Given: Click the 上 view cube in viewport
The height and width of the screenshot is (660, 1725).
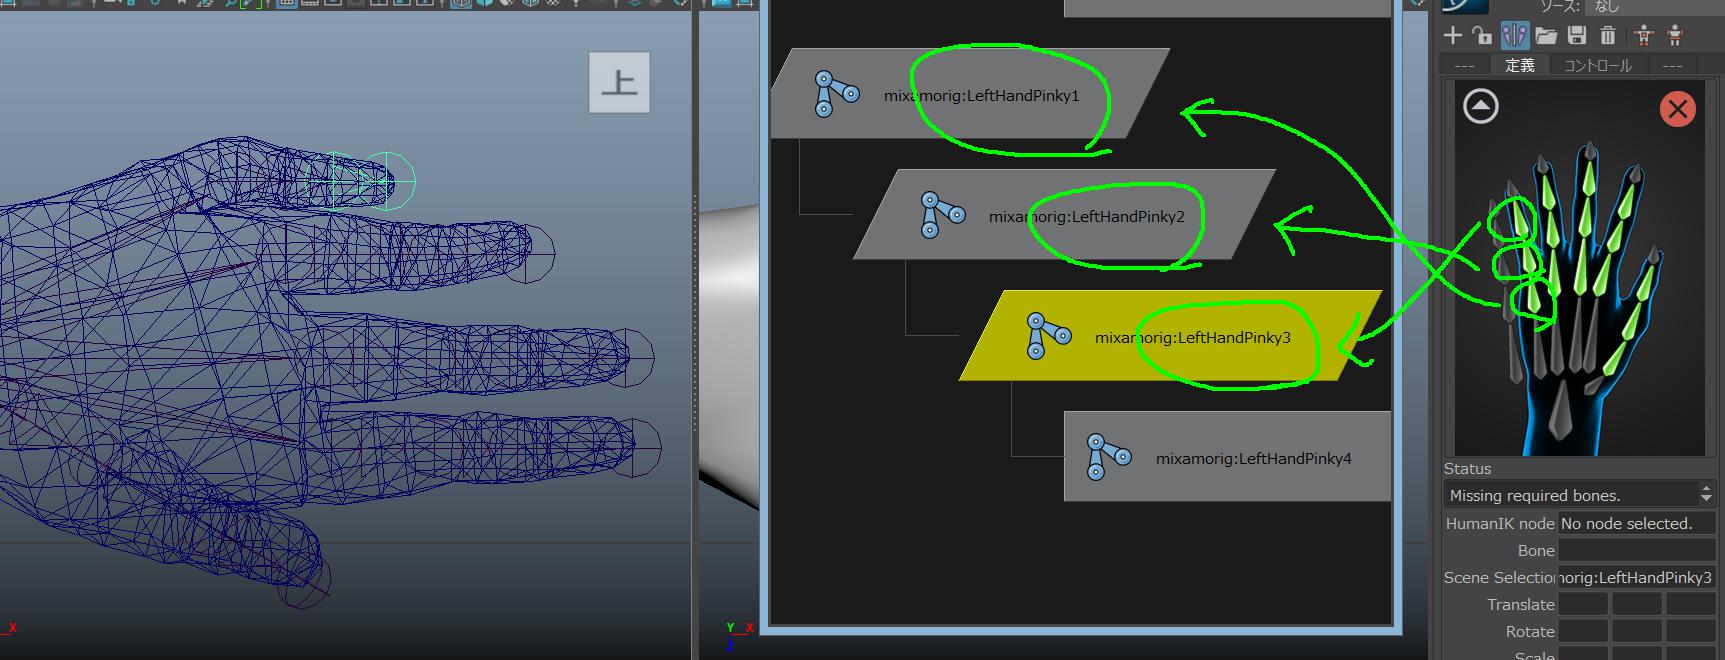Looking at the screenshot, I should 619,82.
